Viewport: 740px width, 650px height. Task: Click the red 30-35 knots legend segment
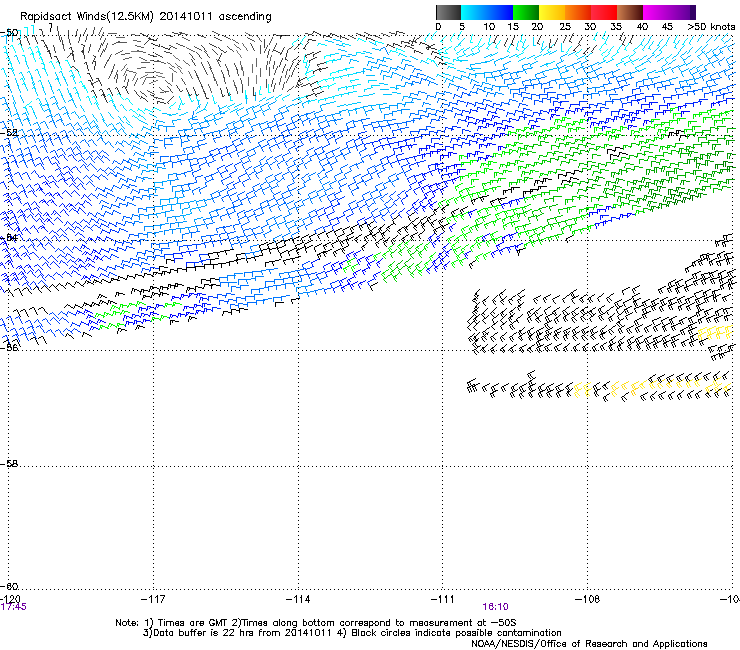point(604,12)
